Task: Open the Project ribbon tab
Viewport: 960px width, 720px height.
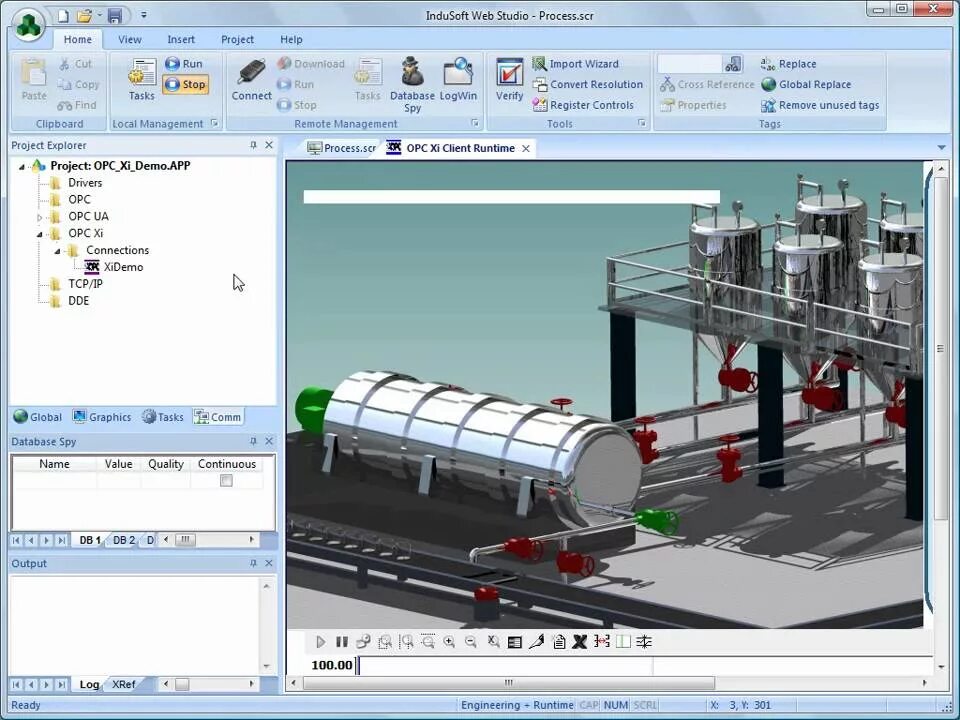Action: 238,39
